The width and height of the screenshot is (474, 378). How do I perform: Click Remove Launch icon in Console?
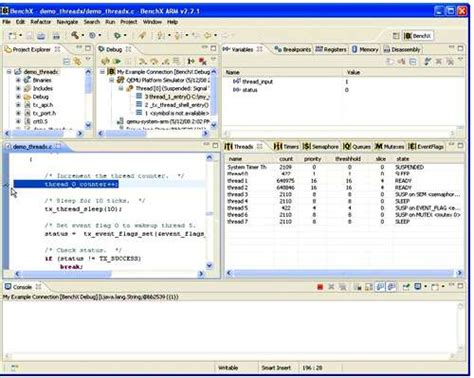tap(331, 287)
